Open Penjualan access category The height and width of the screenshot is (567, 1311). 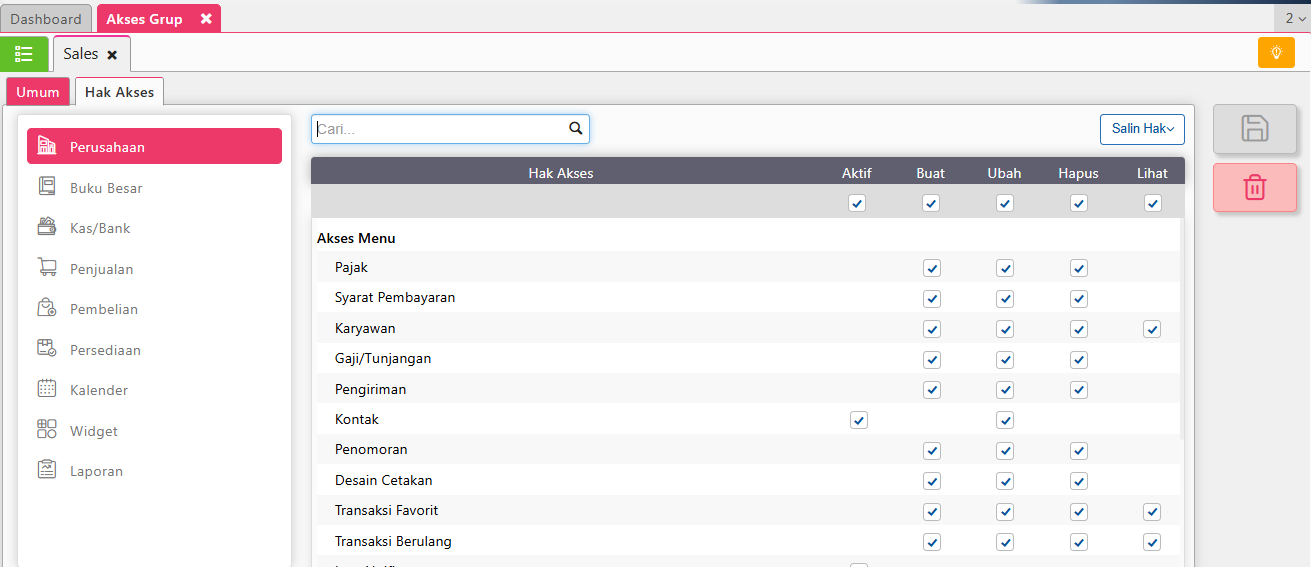point(101,269)
